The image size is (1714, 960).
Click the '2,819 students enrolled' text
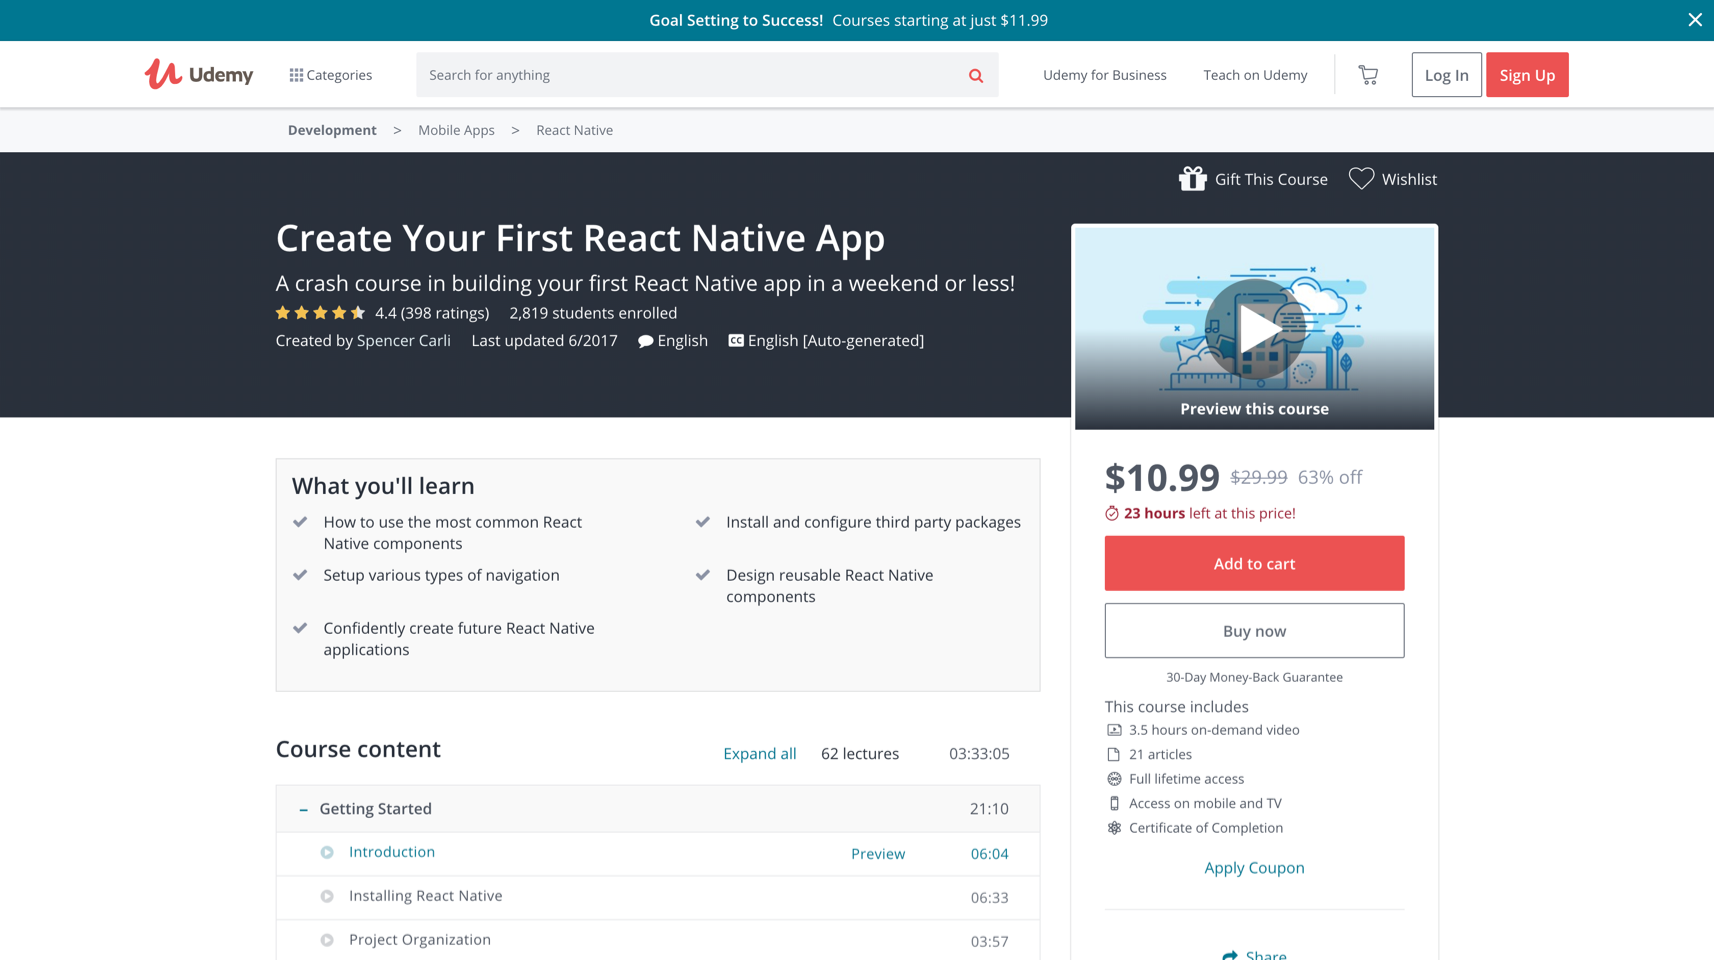[593, 313]
